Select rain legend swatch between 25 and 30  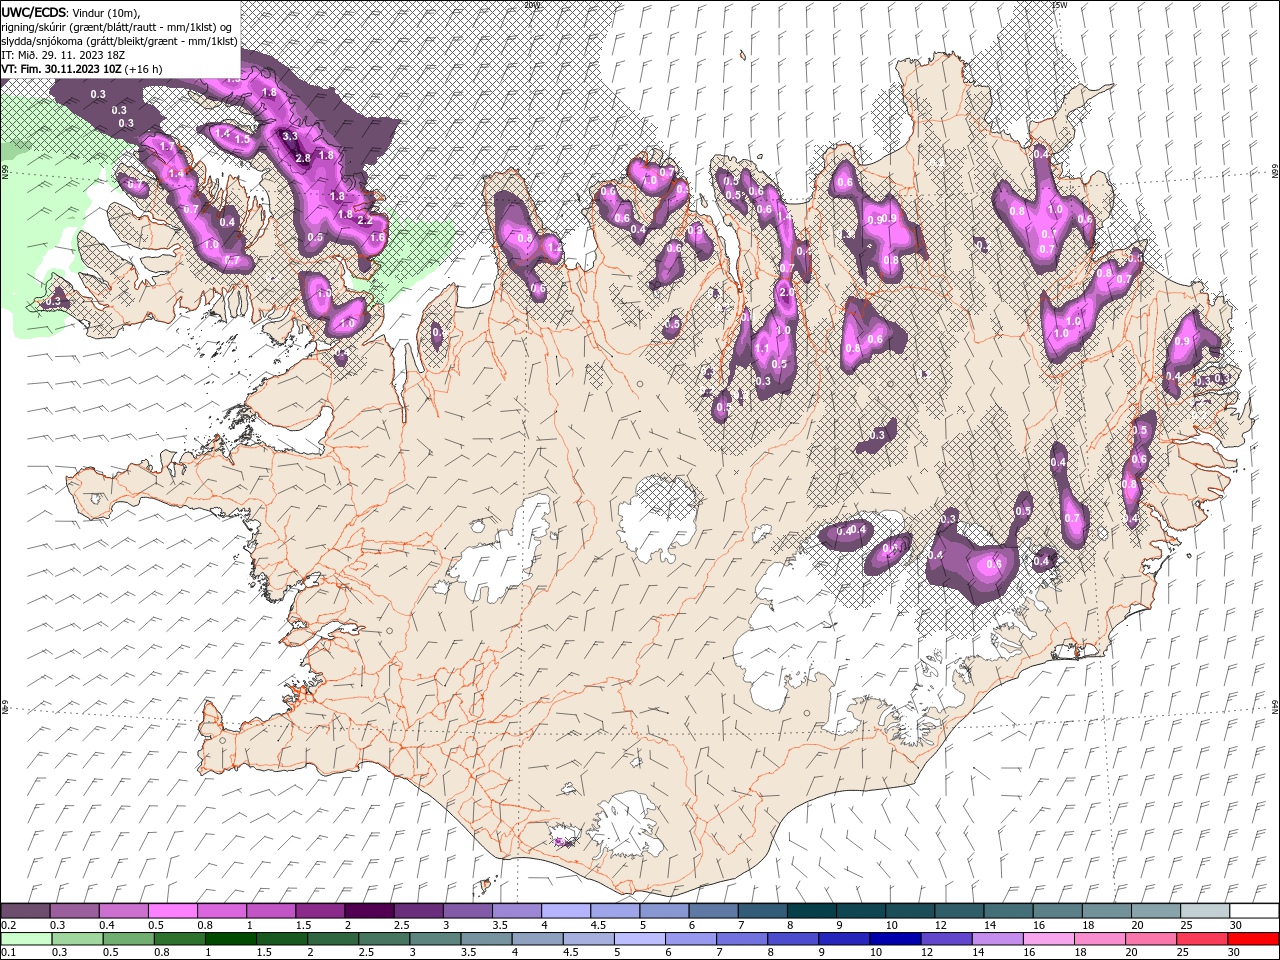click(x=1201, y=938)
